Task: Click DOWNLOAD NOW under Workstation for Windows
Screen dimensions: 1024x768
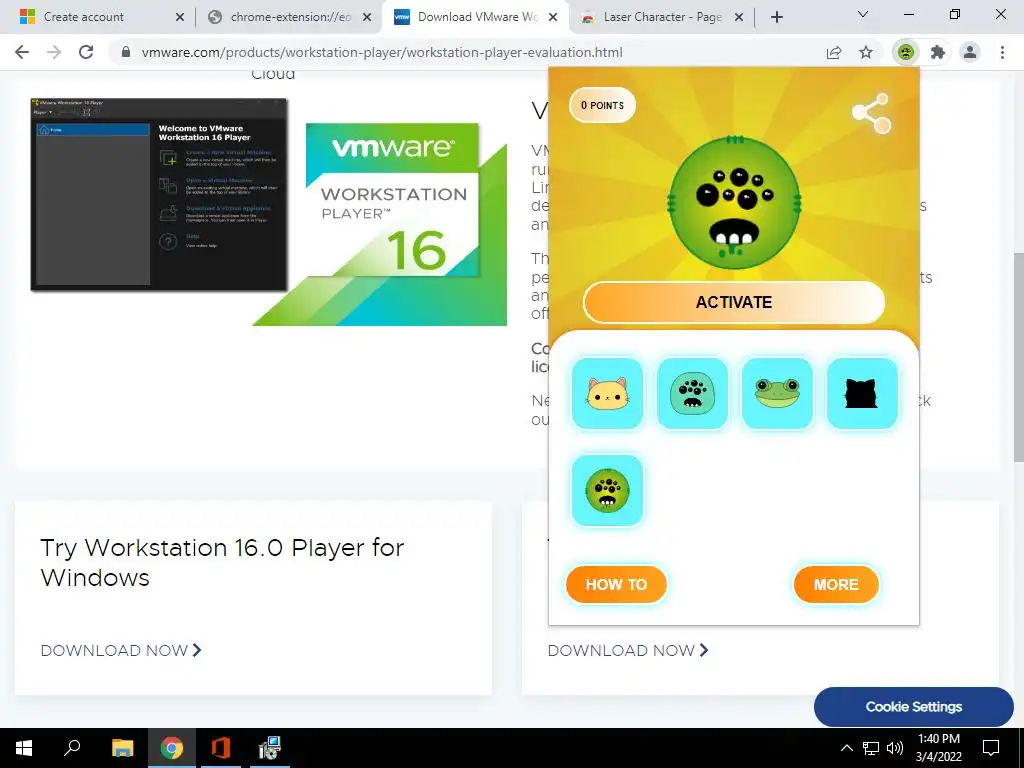Action: pos(121,650)
